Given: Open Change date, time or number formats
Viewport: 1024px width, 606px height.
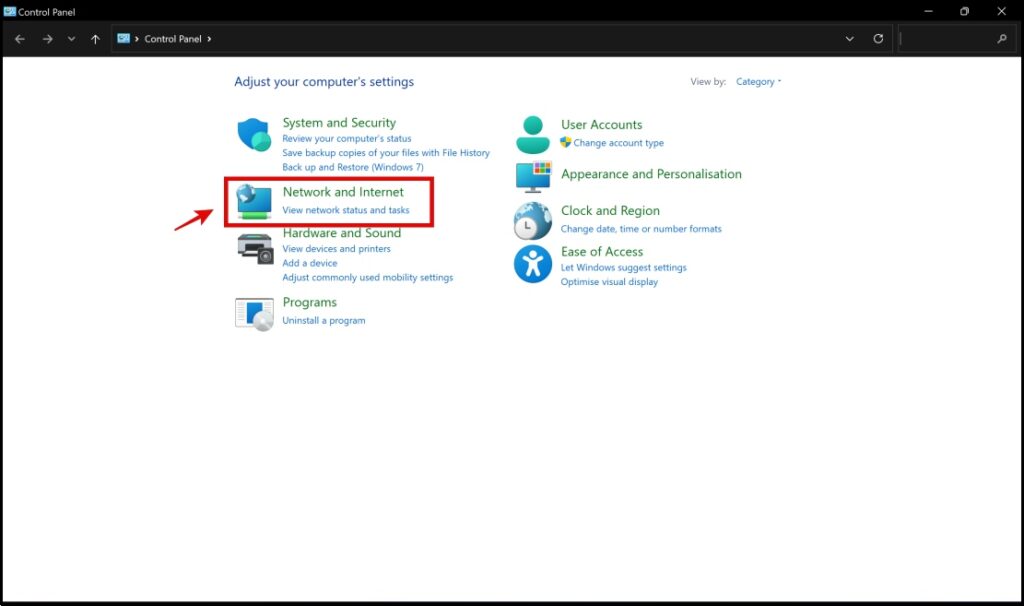Looking at the screenshot, I should (x=641, y=229).
